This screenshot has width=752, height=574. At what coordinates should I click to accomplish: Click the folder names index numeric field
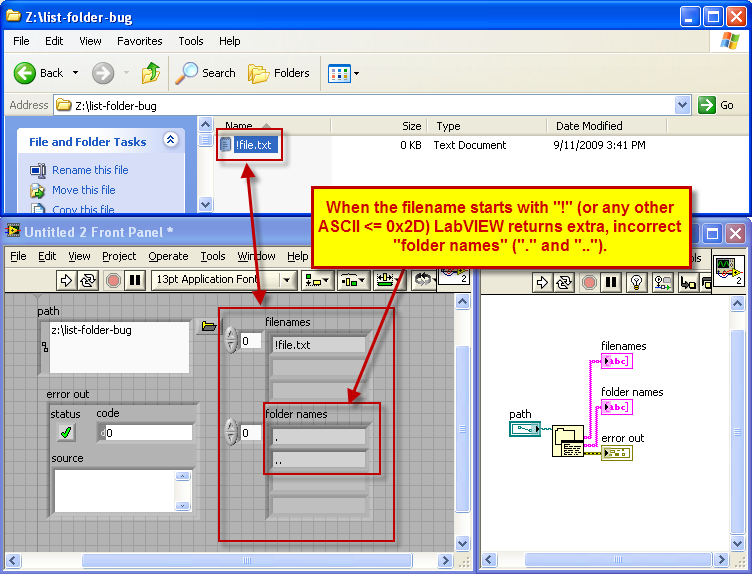click(250, 433)
